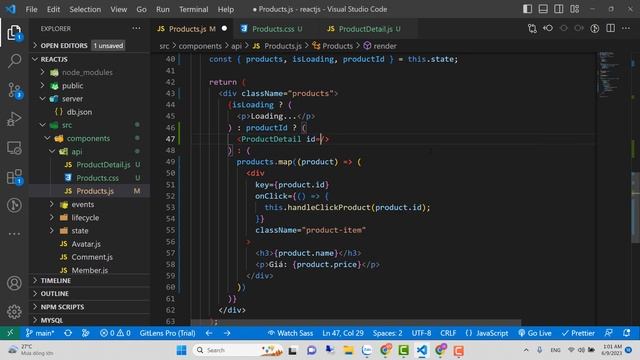This screenshot has width=640, height=360.
Task: Go to previous change icon in editor toolbar
Action: (548, 28)
